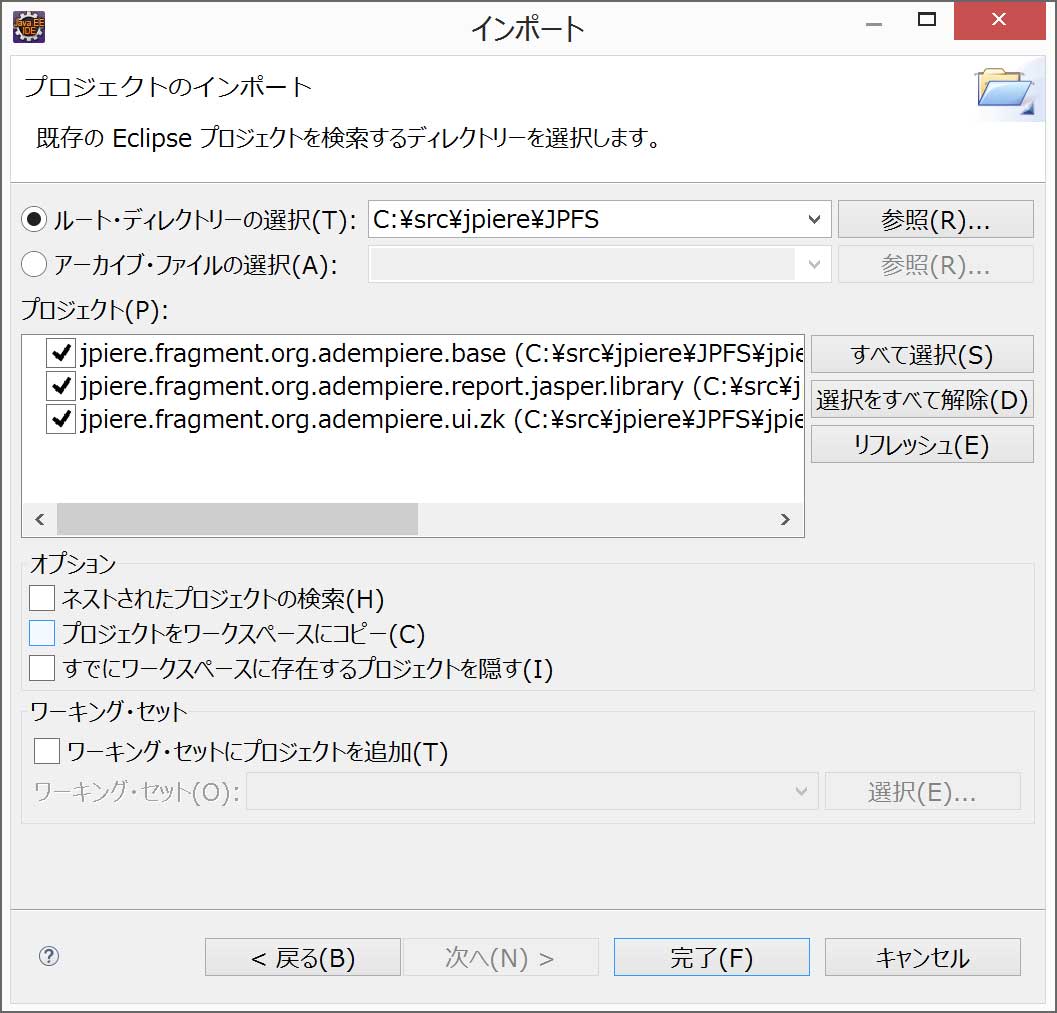Click the project list scrollbar right arrow
1057x1013 pixels.
pos(785,519)
